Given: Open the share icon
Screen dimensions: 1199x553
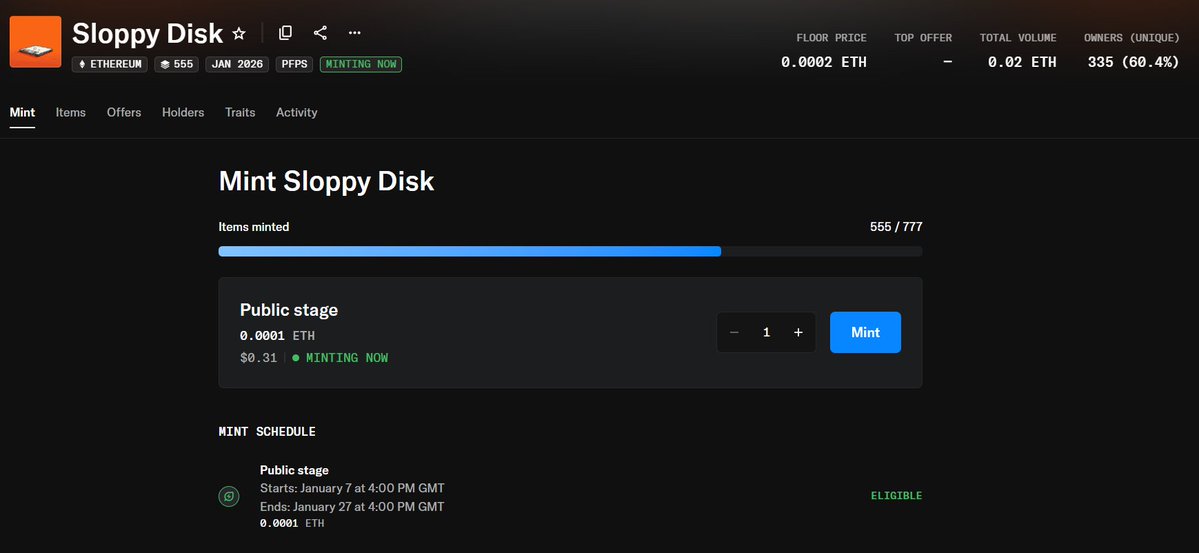Looking at the screenshot, I should [320, 32].
